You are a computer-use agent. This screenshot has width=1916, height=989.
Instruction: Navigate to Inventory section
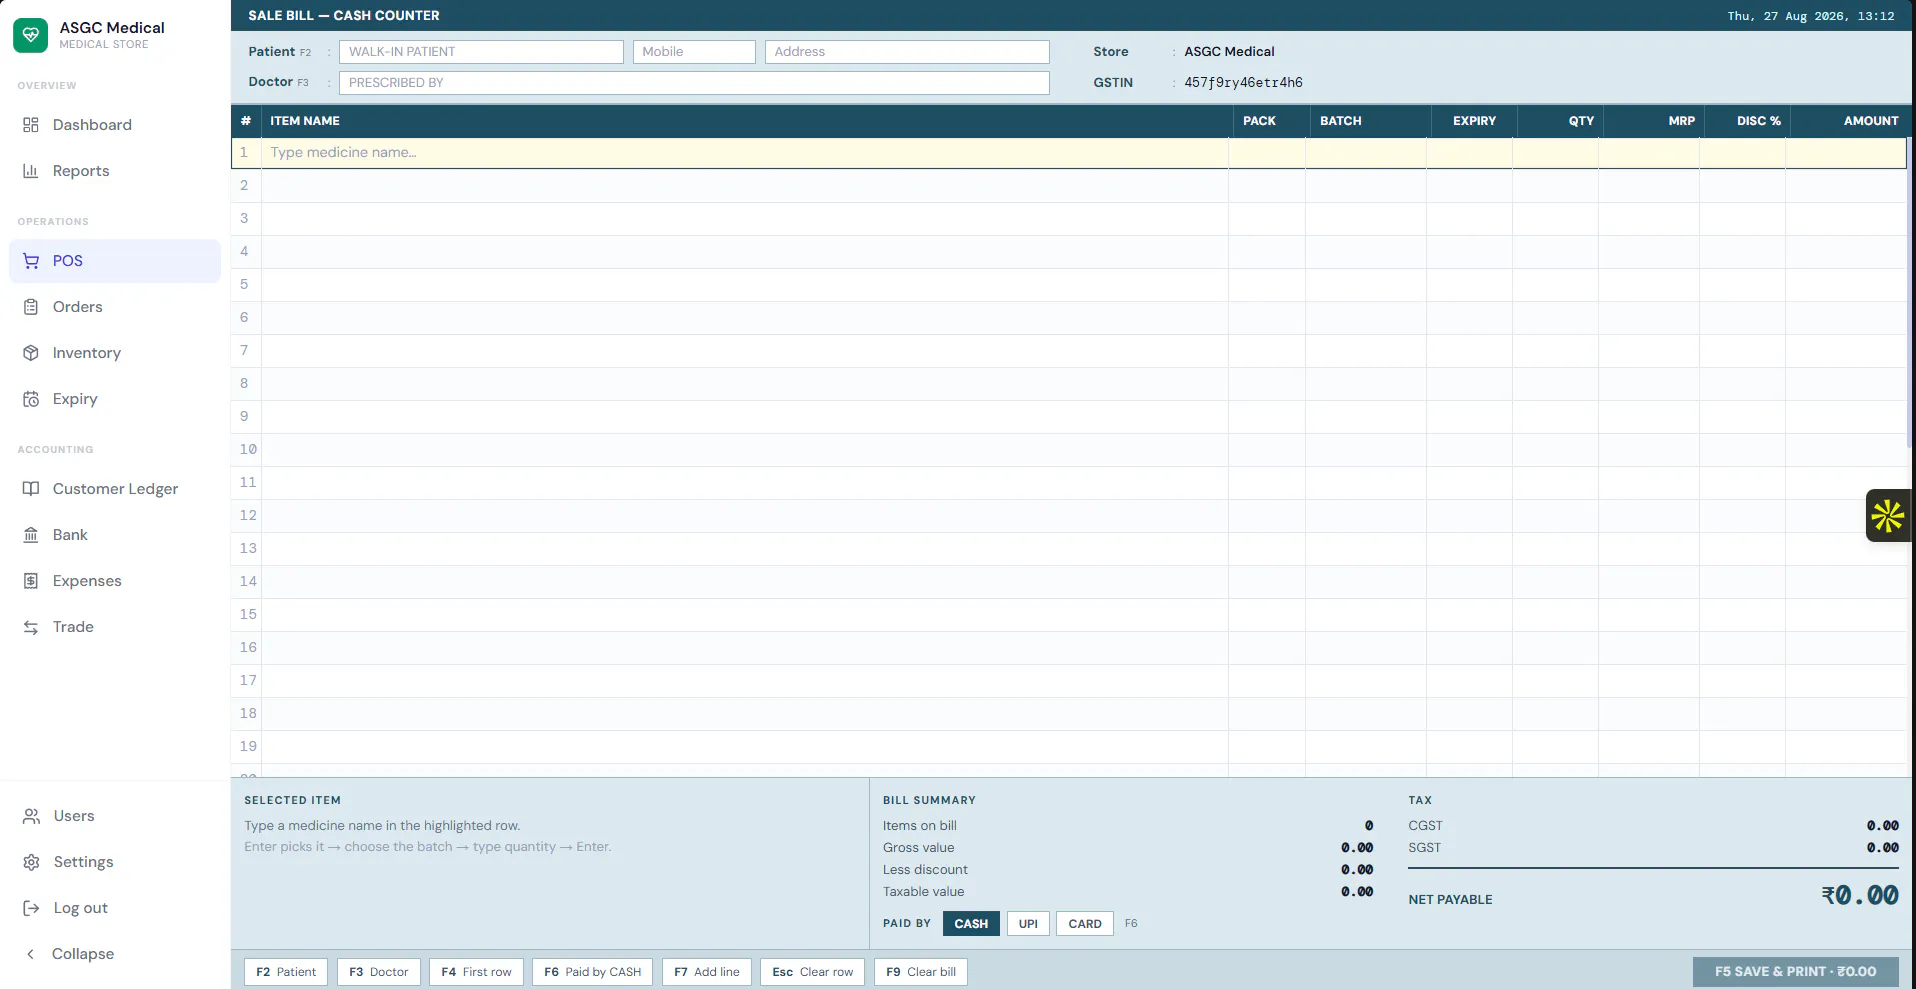(115, 353)
